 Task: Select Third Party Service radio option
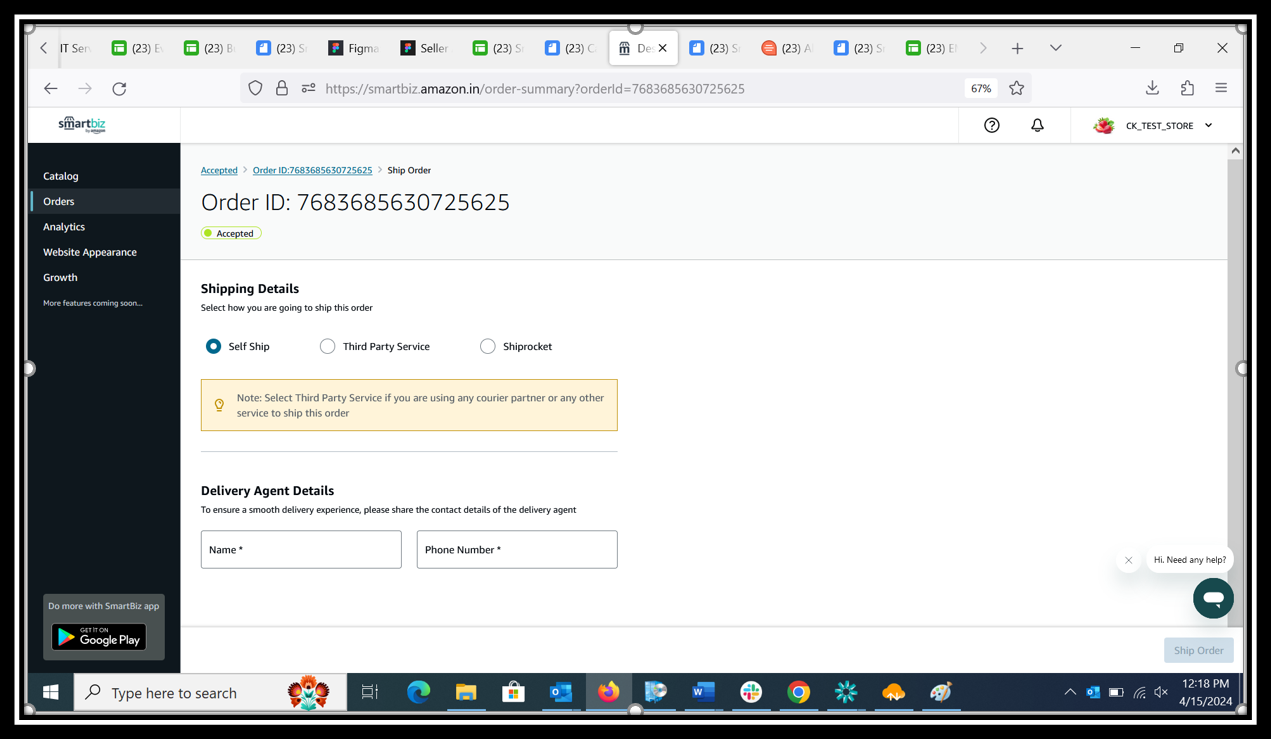(x=327, y=346)
